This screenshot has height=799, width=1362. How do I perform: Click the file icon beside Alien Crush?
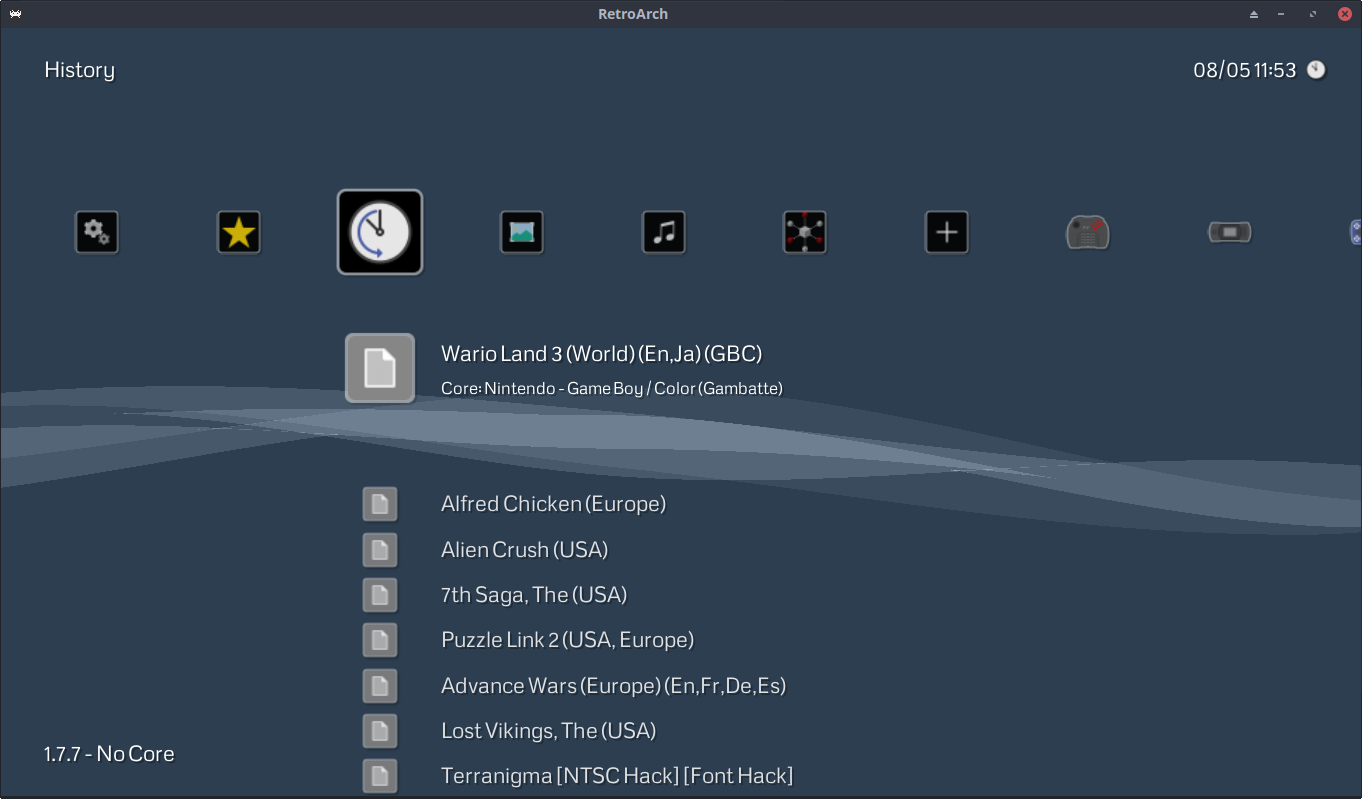click(x=380, y=550)
